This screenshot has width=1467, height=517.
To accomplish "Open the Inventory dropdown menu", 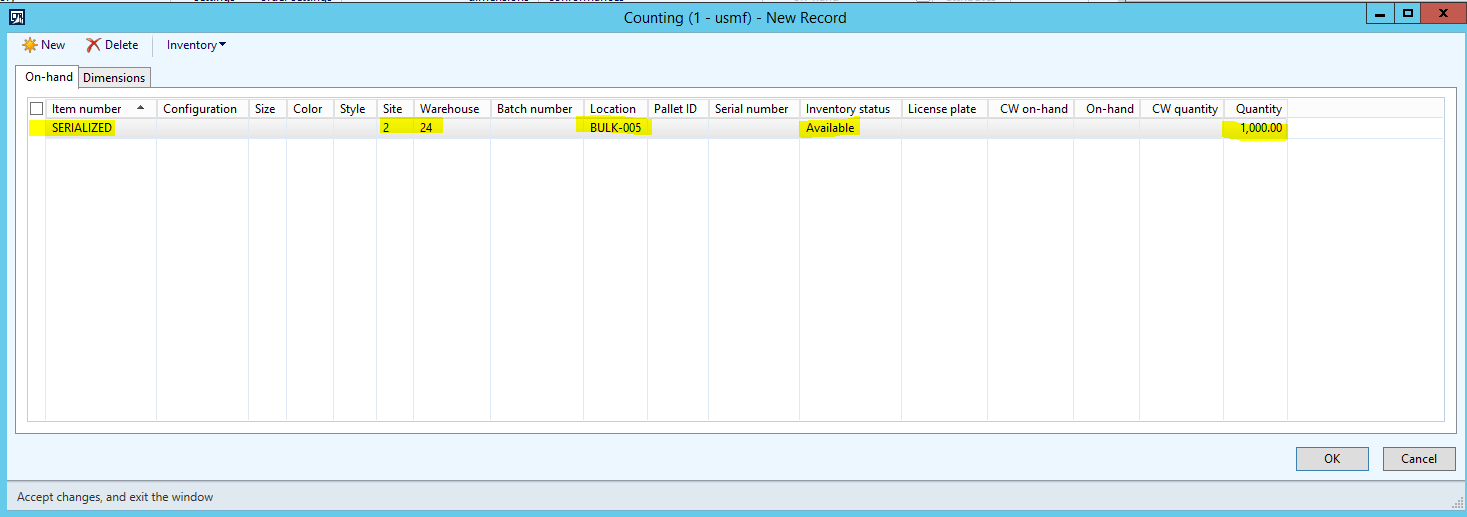I will tap(196, 45).
